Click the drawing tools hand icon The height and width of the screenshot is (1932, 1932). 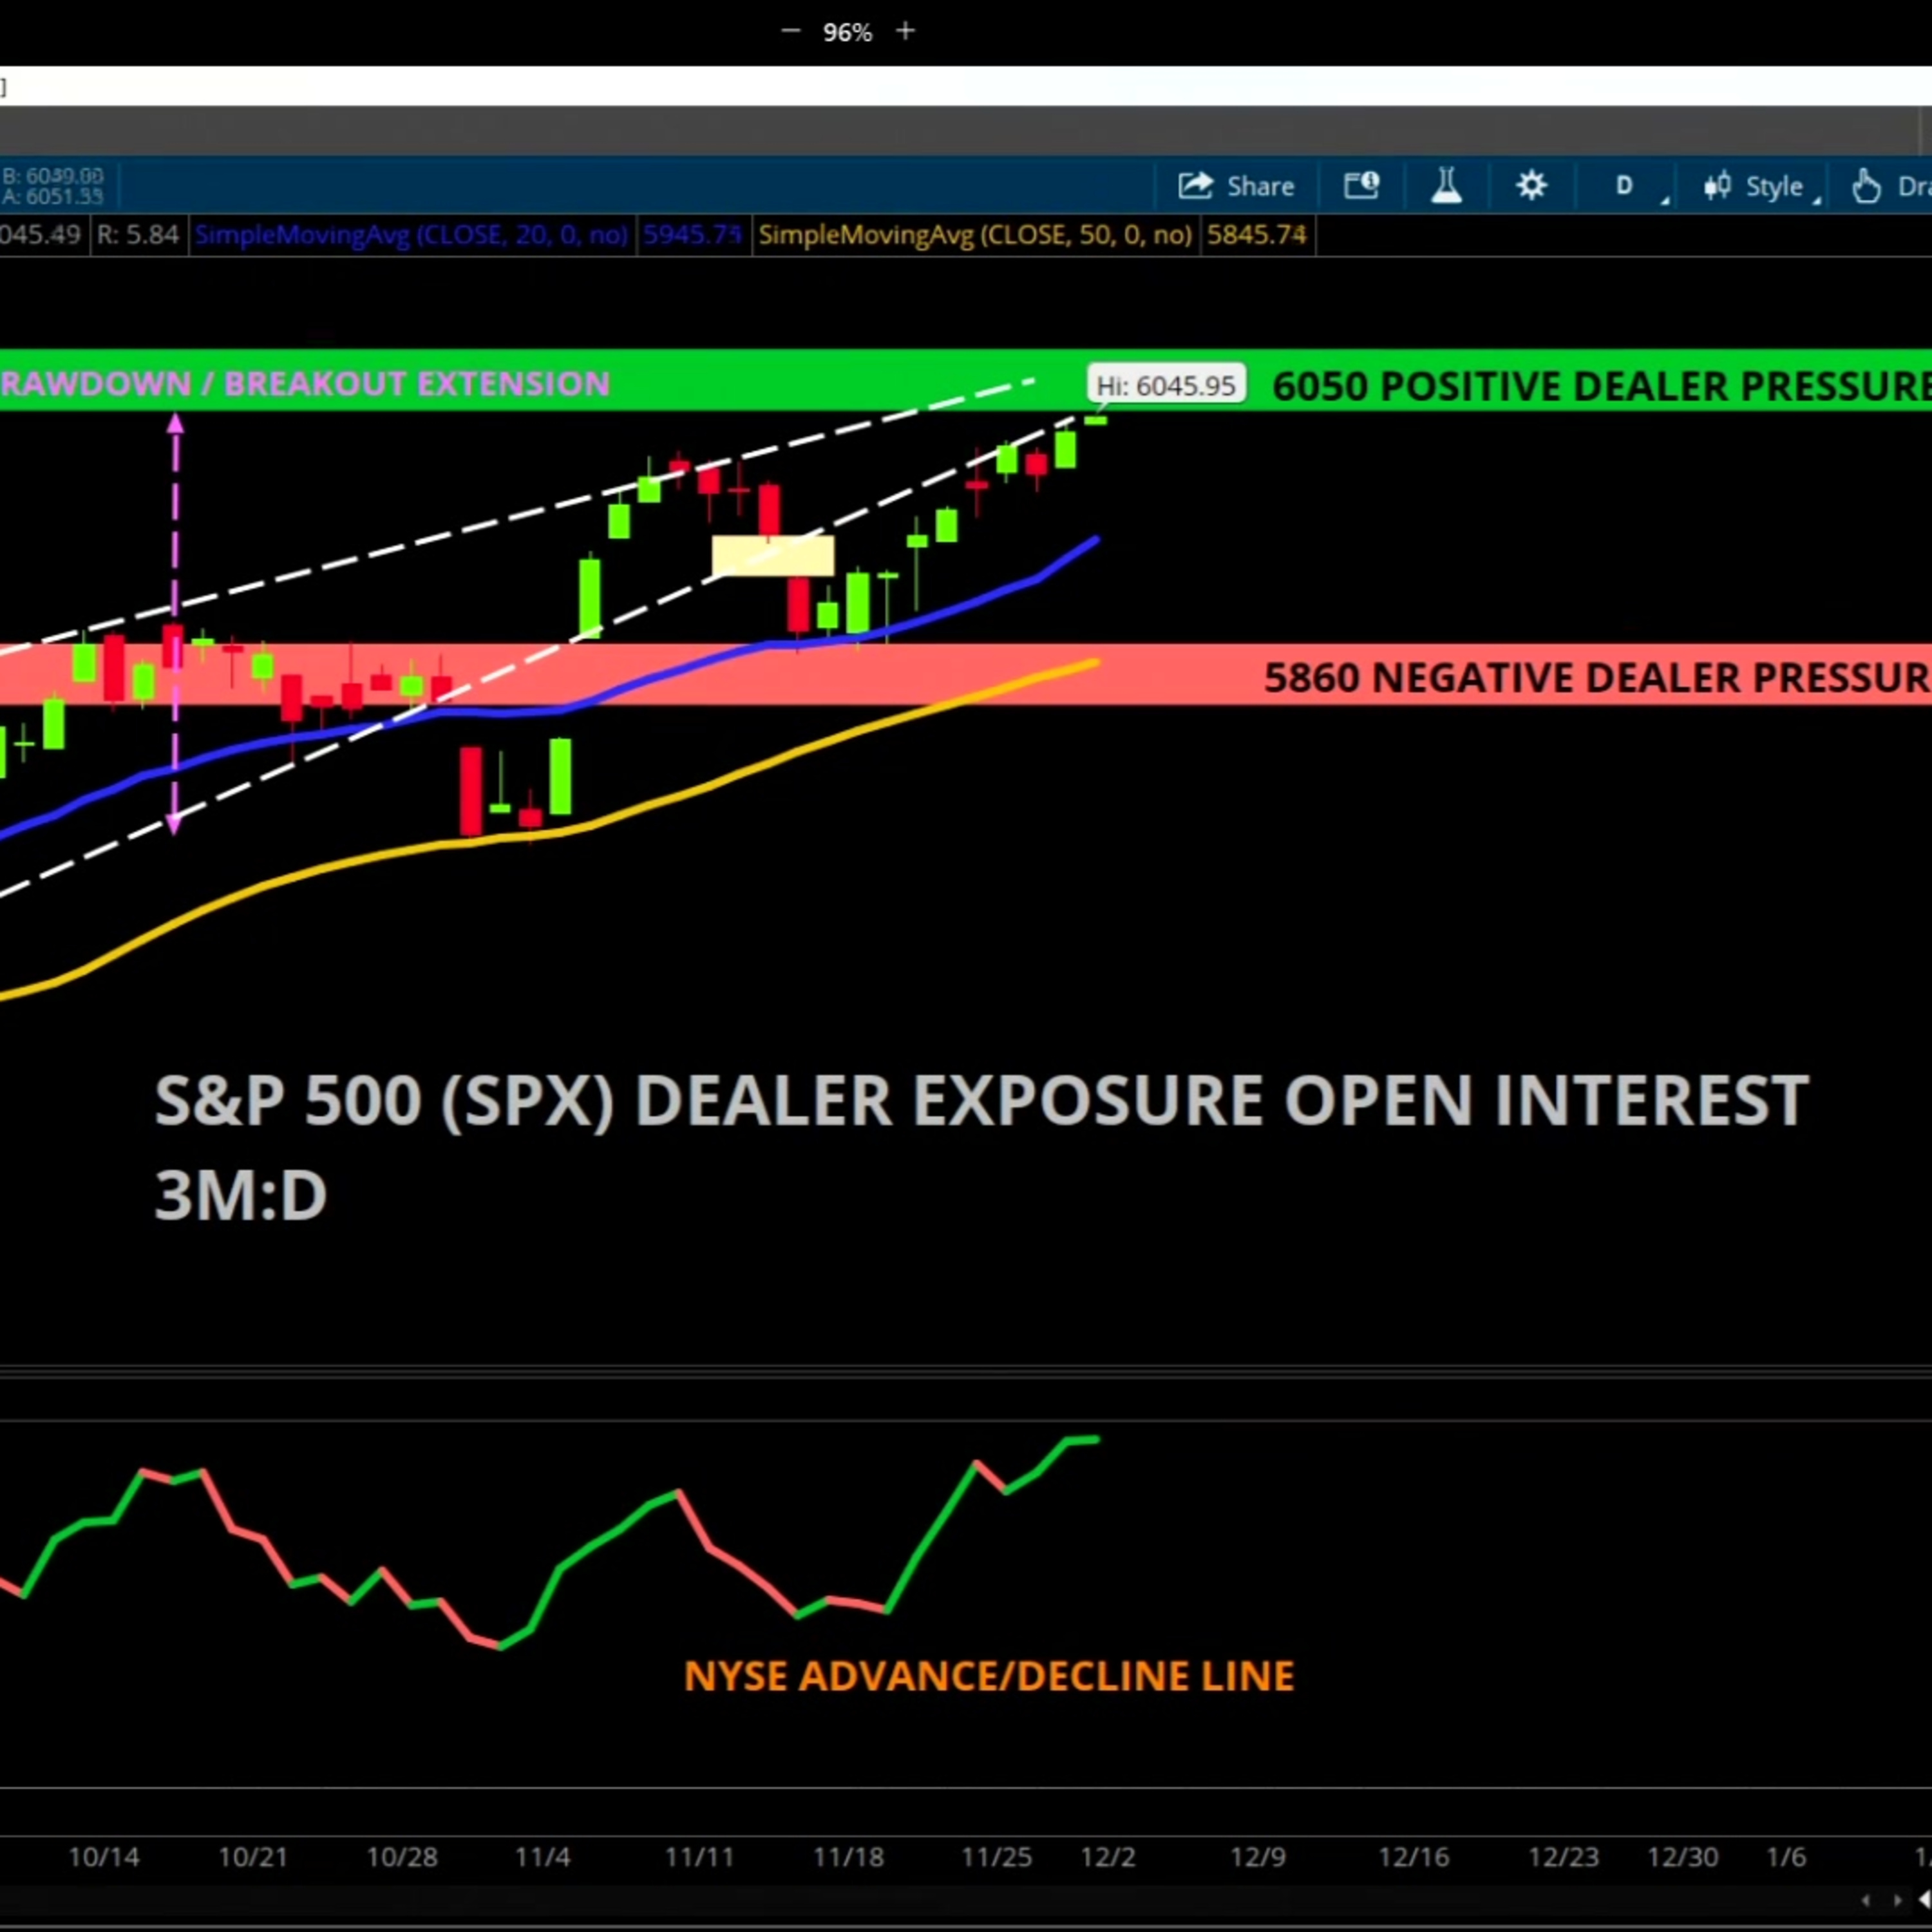tap(1867, 187)
